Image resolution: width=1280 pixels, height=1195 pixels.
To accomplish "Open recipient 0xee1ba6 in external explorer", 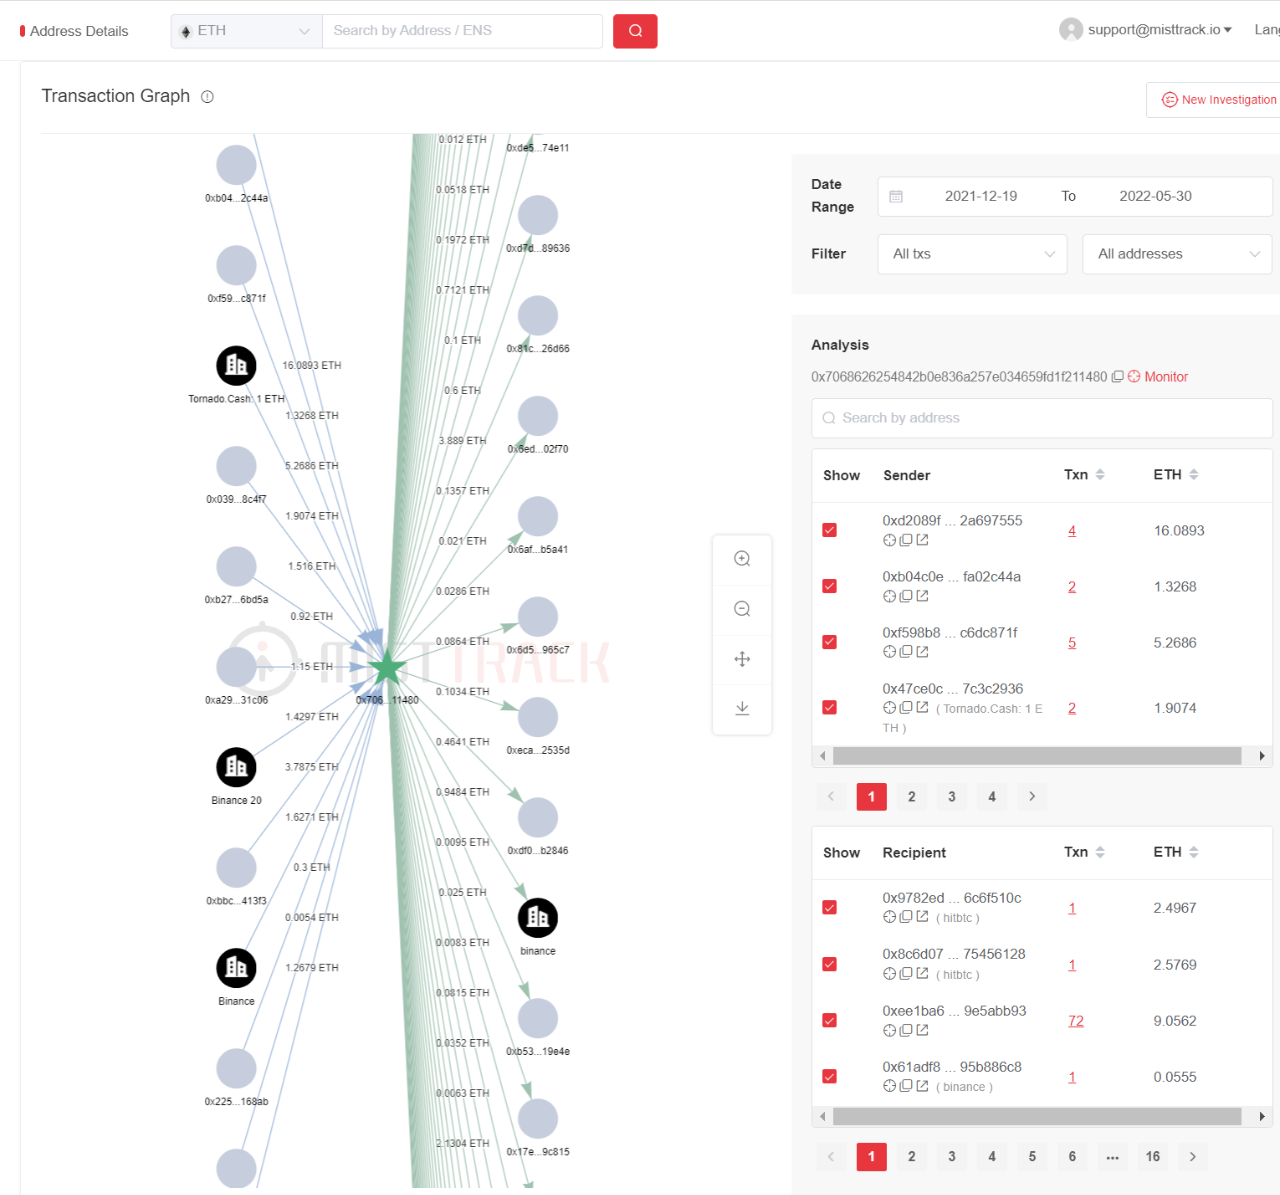I will (922, 1030).
